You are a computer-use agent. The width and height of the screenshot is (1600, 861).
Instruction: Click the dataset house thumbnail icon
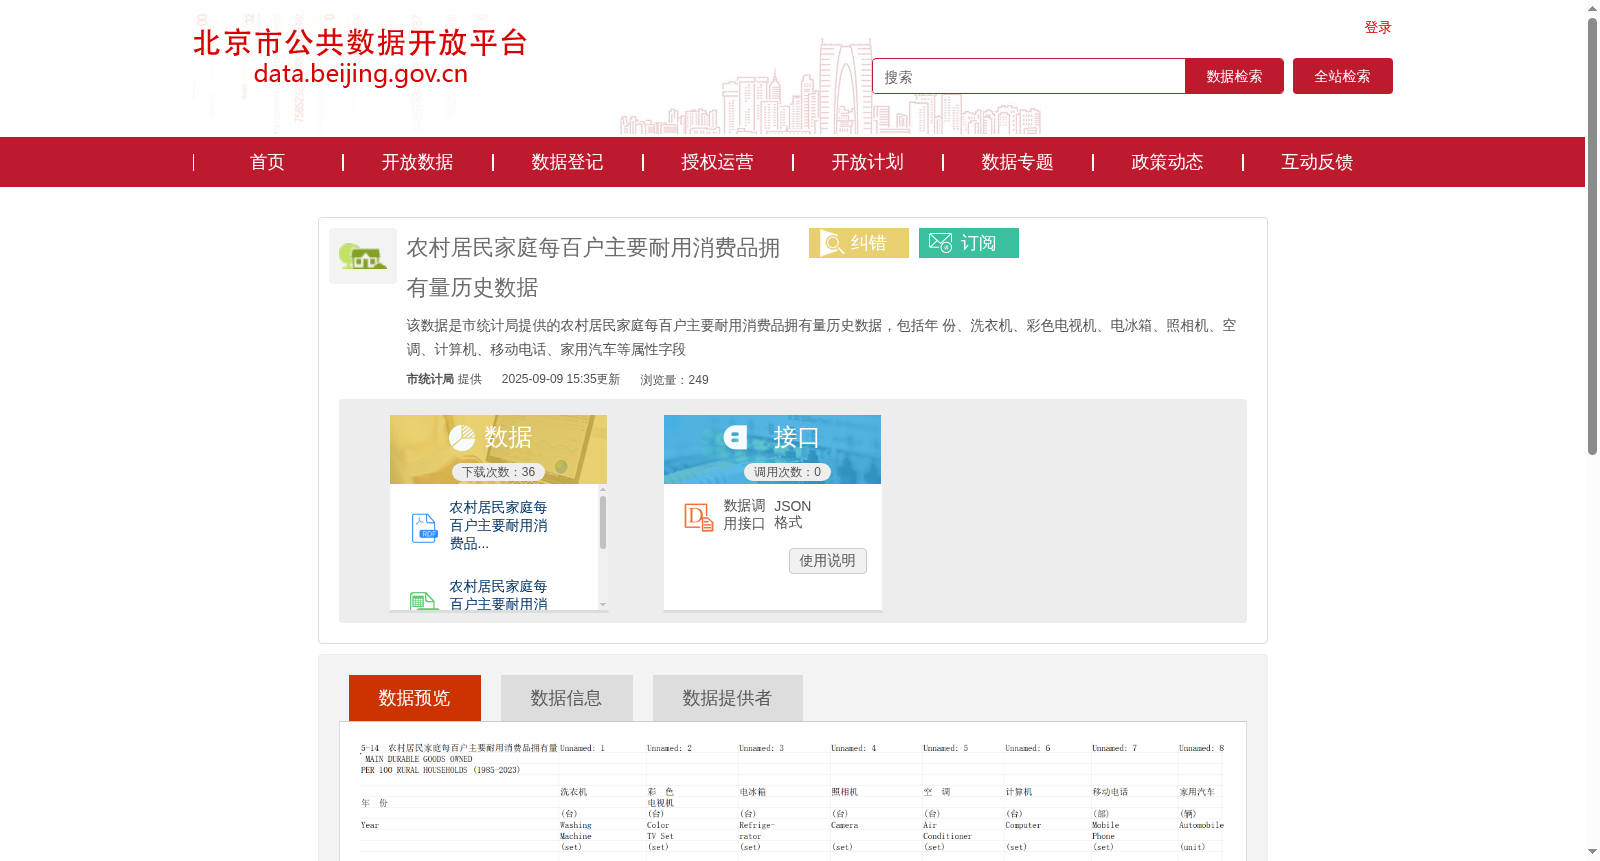[x=363, y=256]
